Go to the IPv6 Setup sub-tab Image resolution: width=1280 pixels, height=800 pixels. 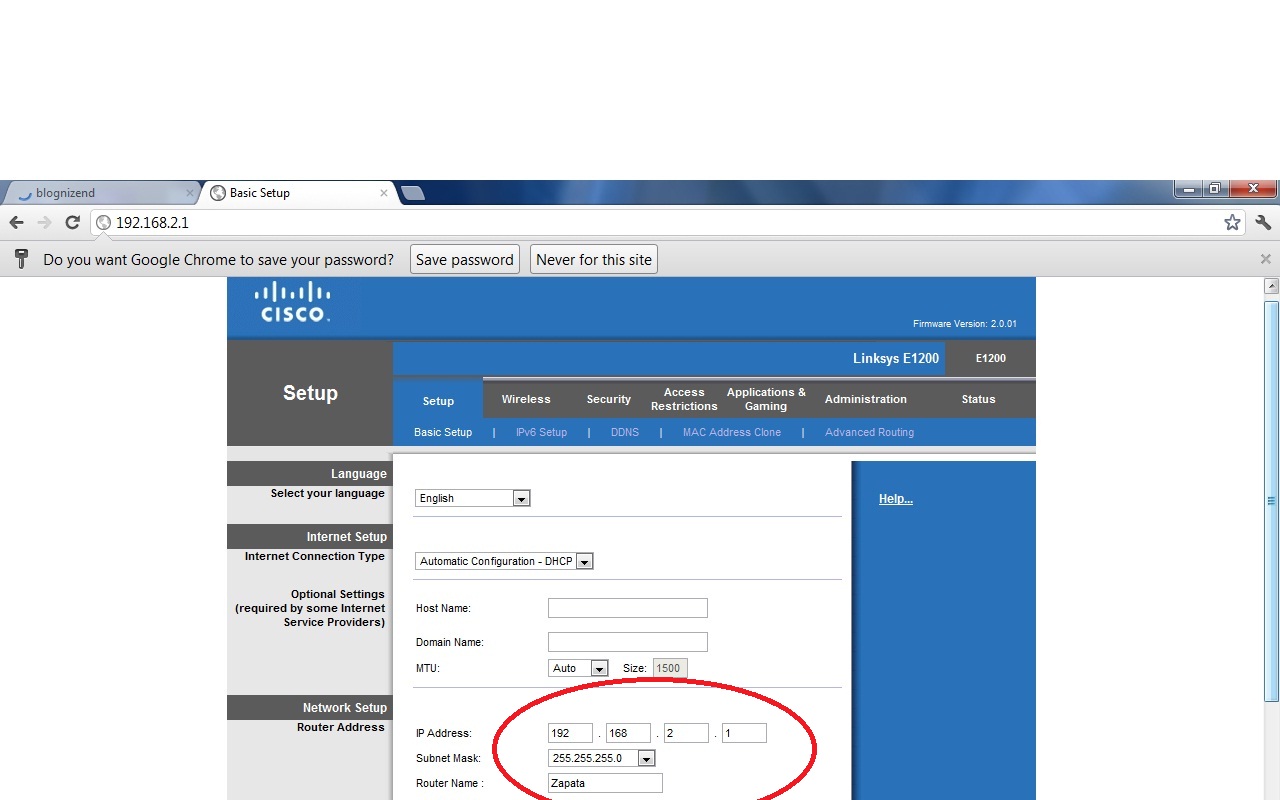pos(541,432)
